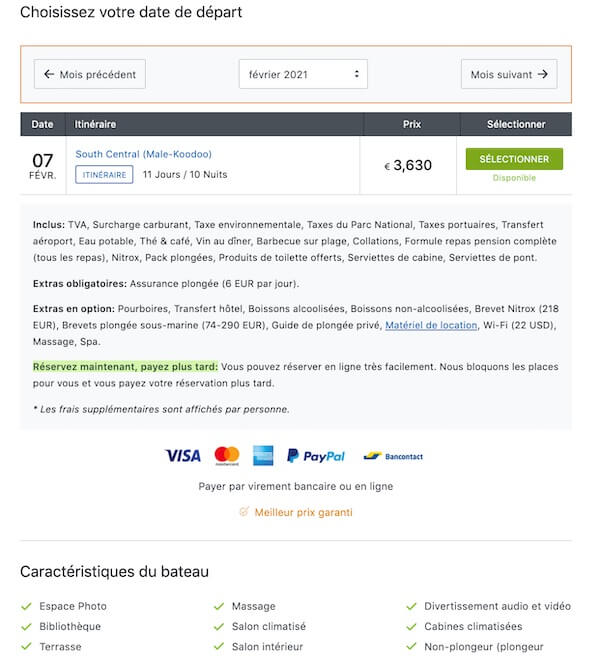600x660 pixels.
Task: Go to next month with Mois suivant
Action: click(509, 74)
